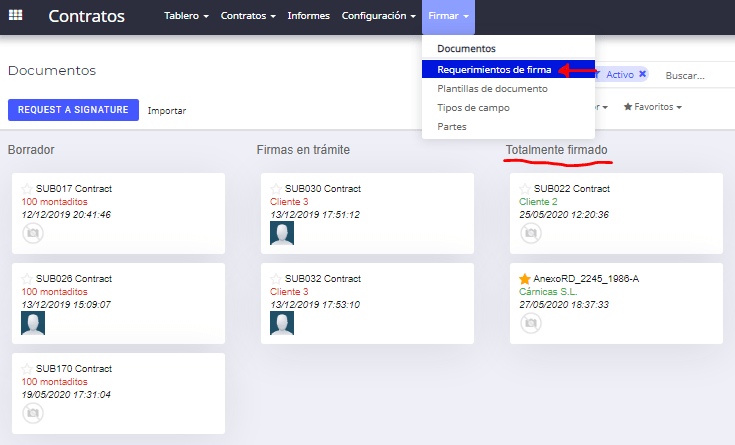
Task: Open the SUB170 Contract card title
Action: [x=74, y=369]
